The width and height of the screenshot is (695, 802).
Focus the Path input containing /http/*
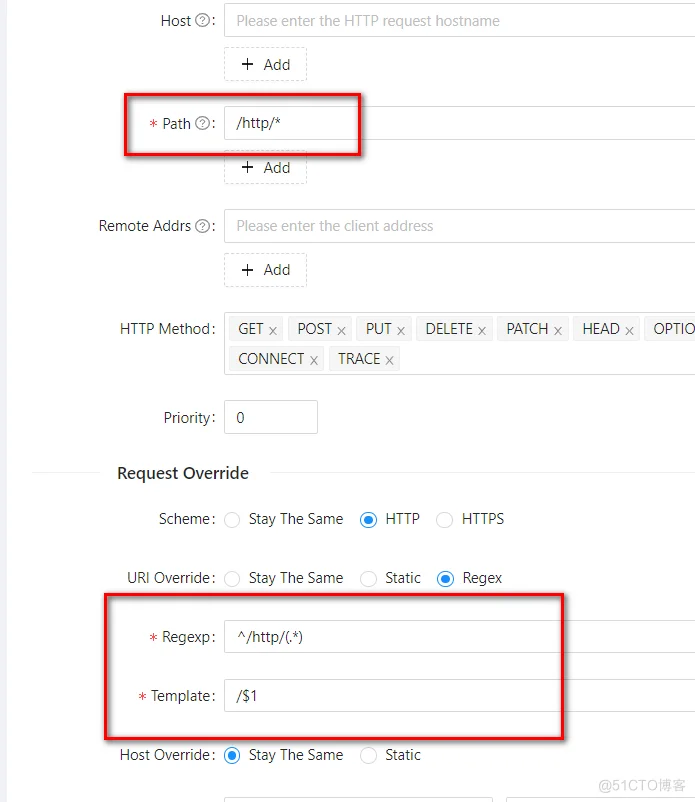459,123
